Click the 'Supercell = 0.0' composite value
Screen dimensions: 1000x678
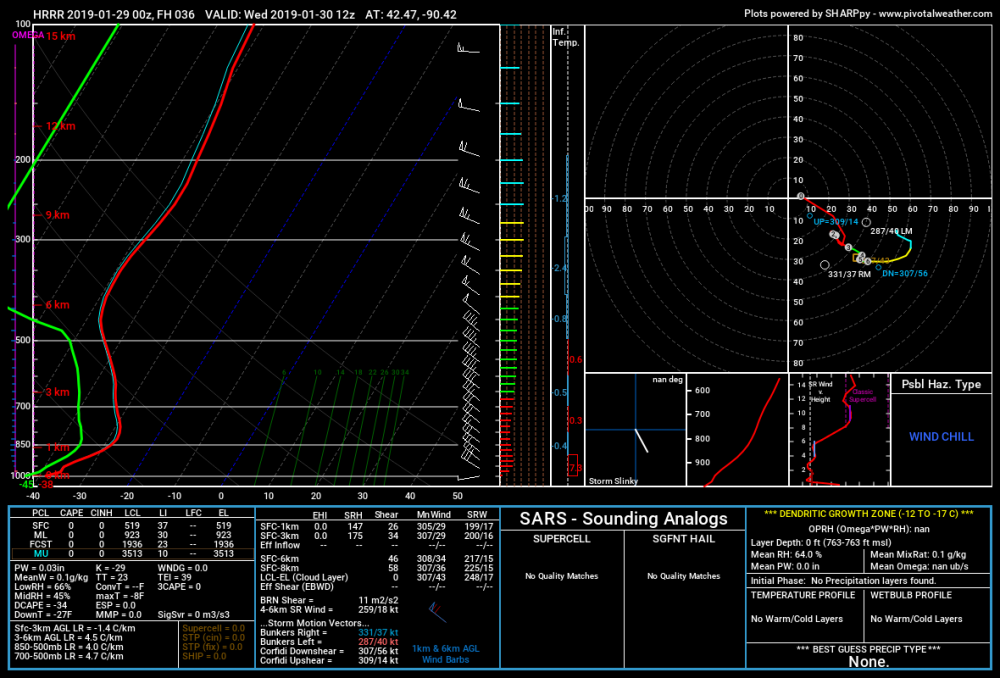[214, 628]
